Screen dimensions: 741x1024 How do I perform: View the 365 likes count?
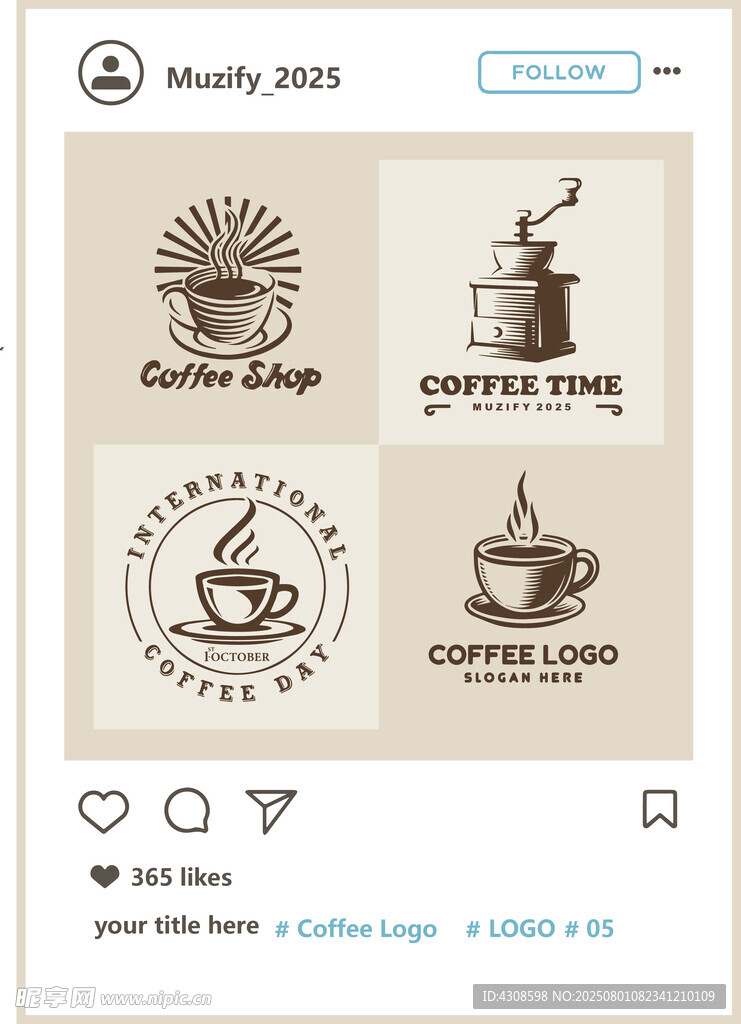[181, 876]
